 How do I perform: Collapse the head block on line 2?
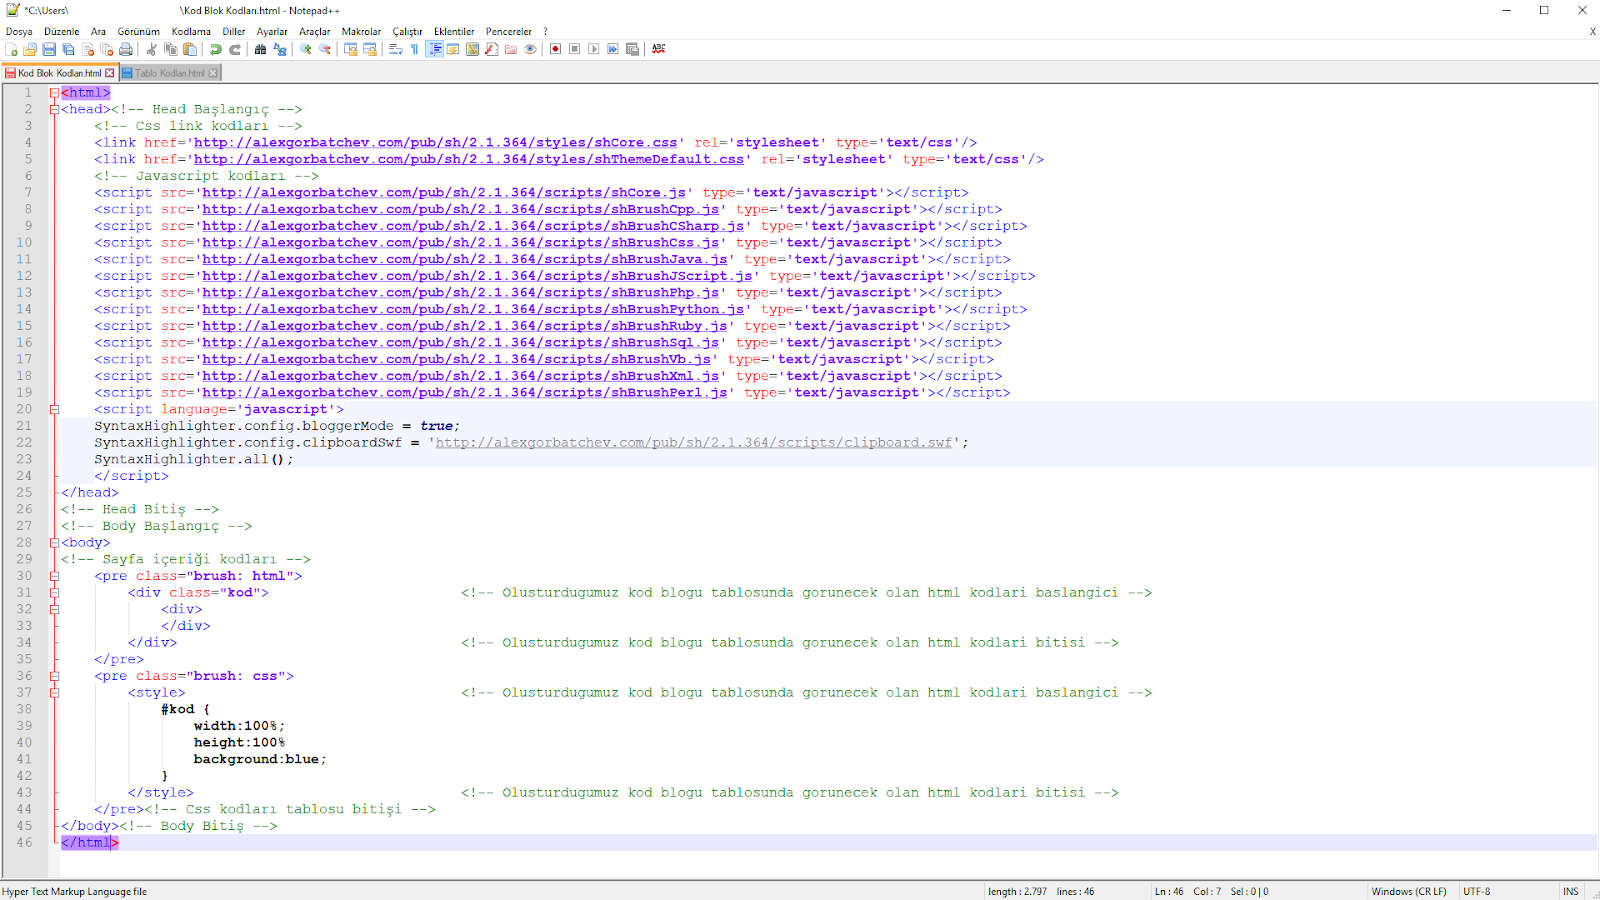pyautogui.click(x=54, y=109)
